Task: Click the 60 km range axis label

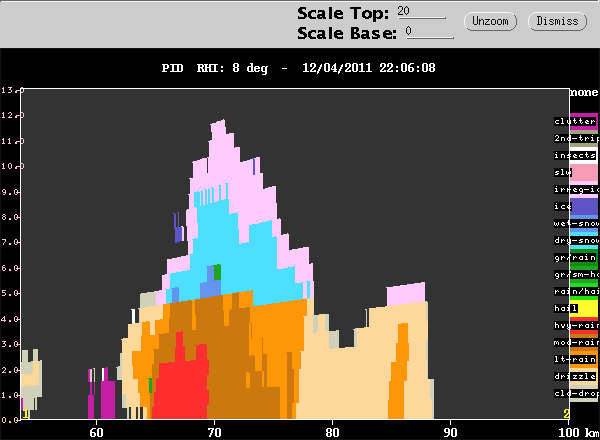Action: (96, 432)
